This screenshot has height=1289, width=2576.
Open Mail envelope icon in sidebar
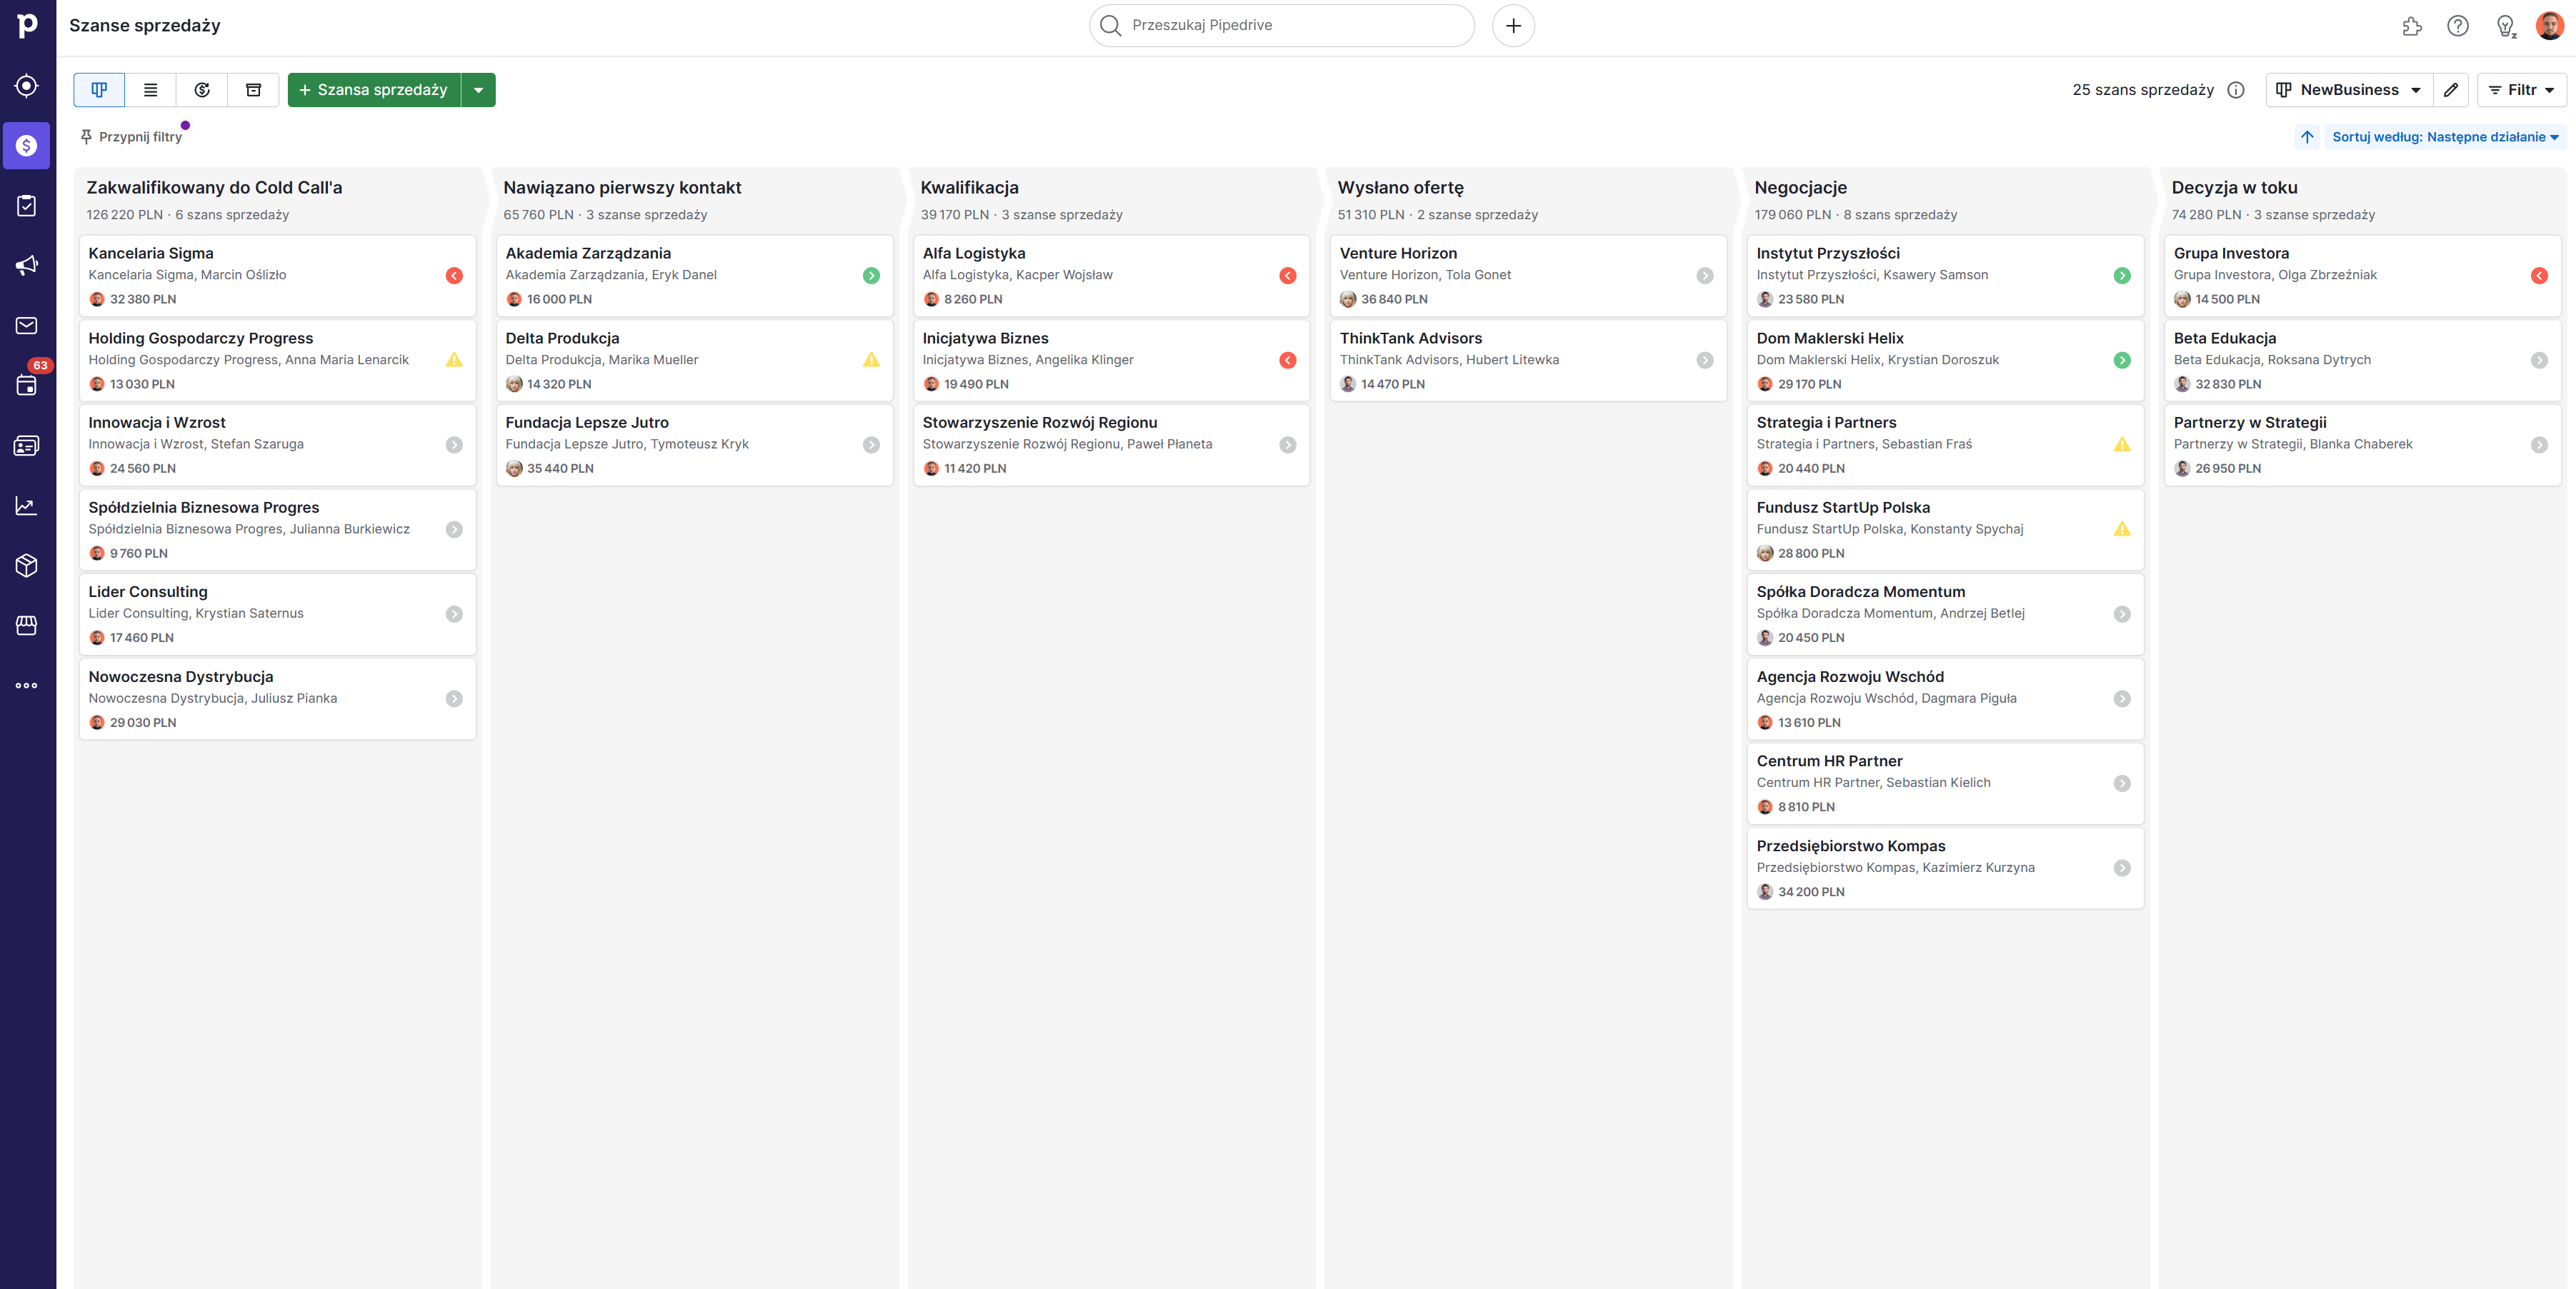tap(27, 326)
